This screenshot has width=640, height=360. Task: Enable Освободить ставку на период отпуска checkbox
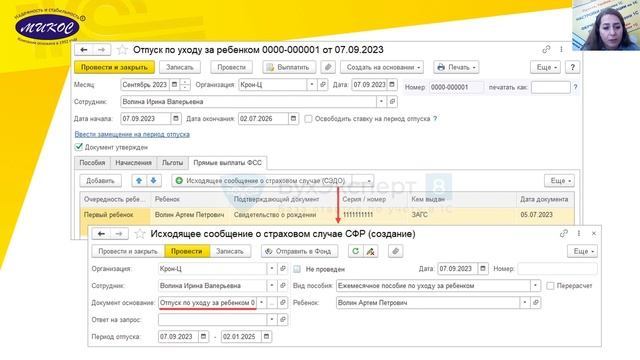[308, 119]
